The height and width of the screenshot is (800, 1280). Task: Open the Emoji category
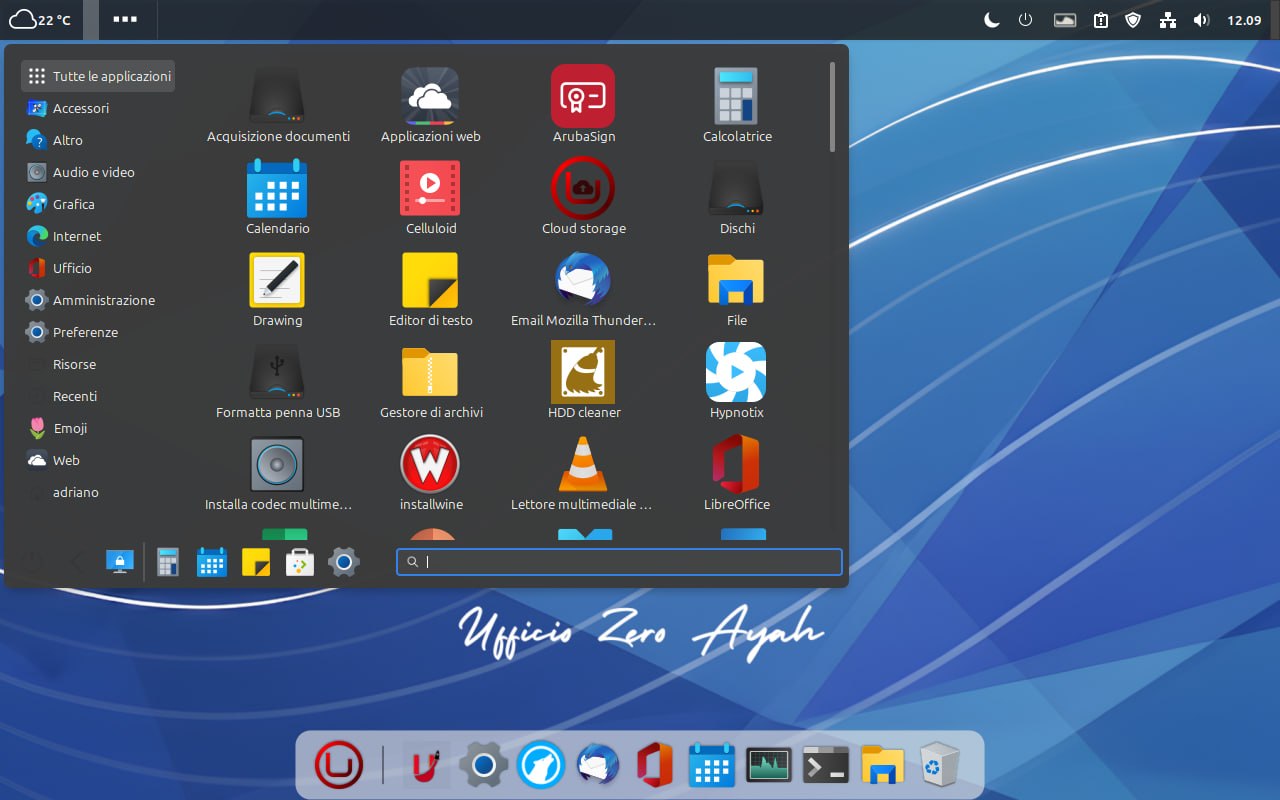pyautogui.click(x=98, y=428)
